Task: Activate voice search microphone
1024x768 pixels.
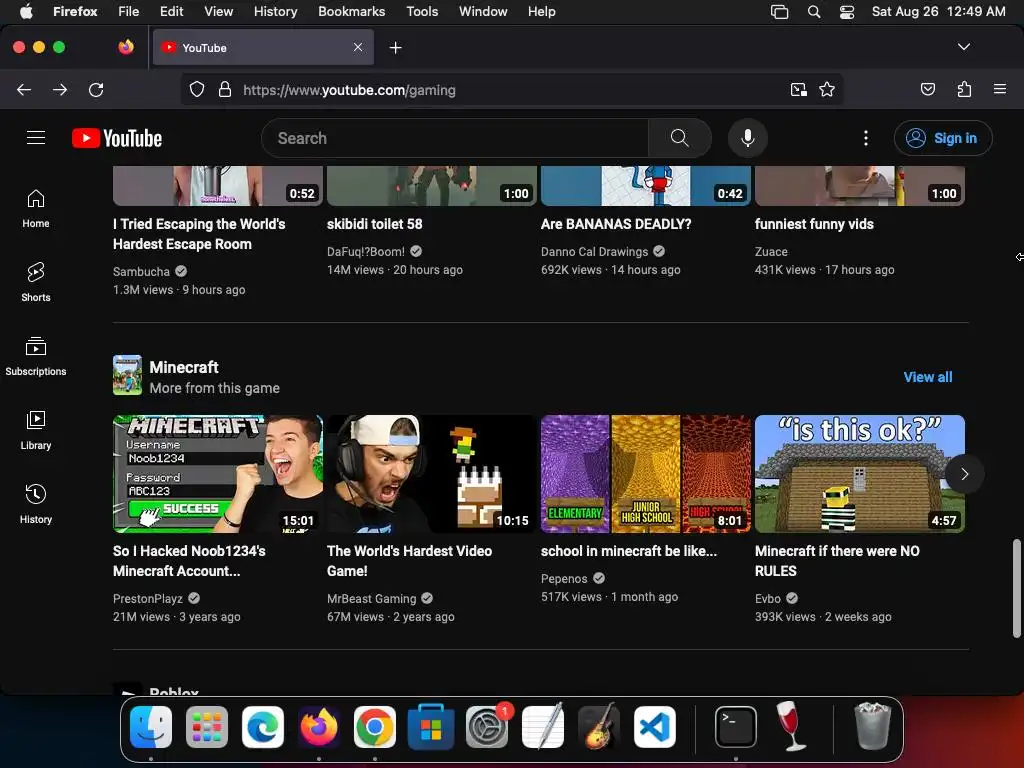Action: click(x=748, y=138)
